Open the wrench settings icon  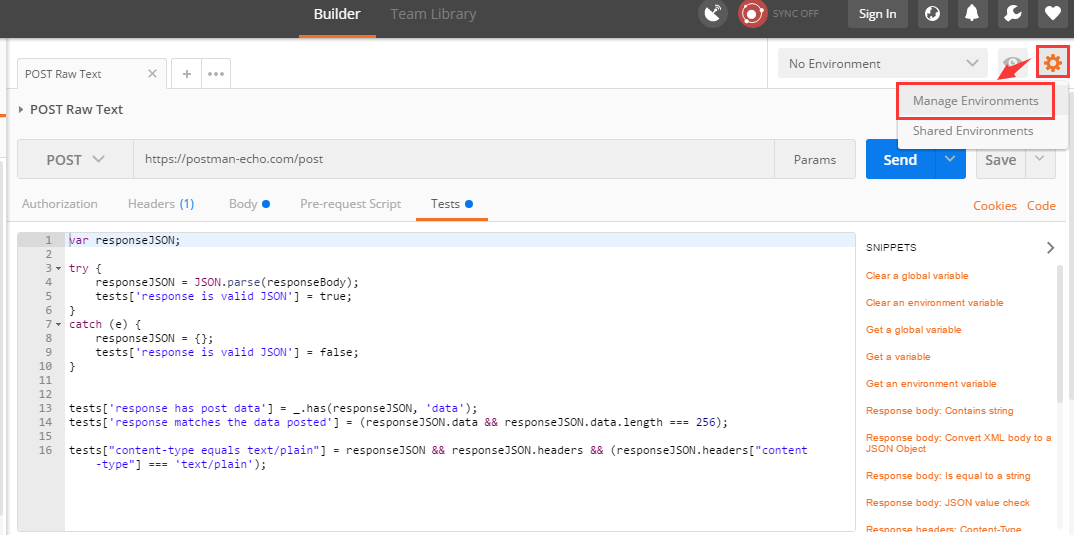[1012, 14]
